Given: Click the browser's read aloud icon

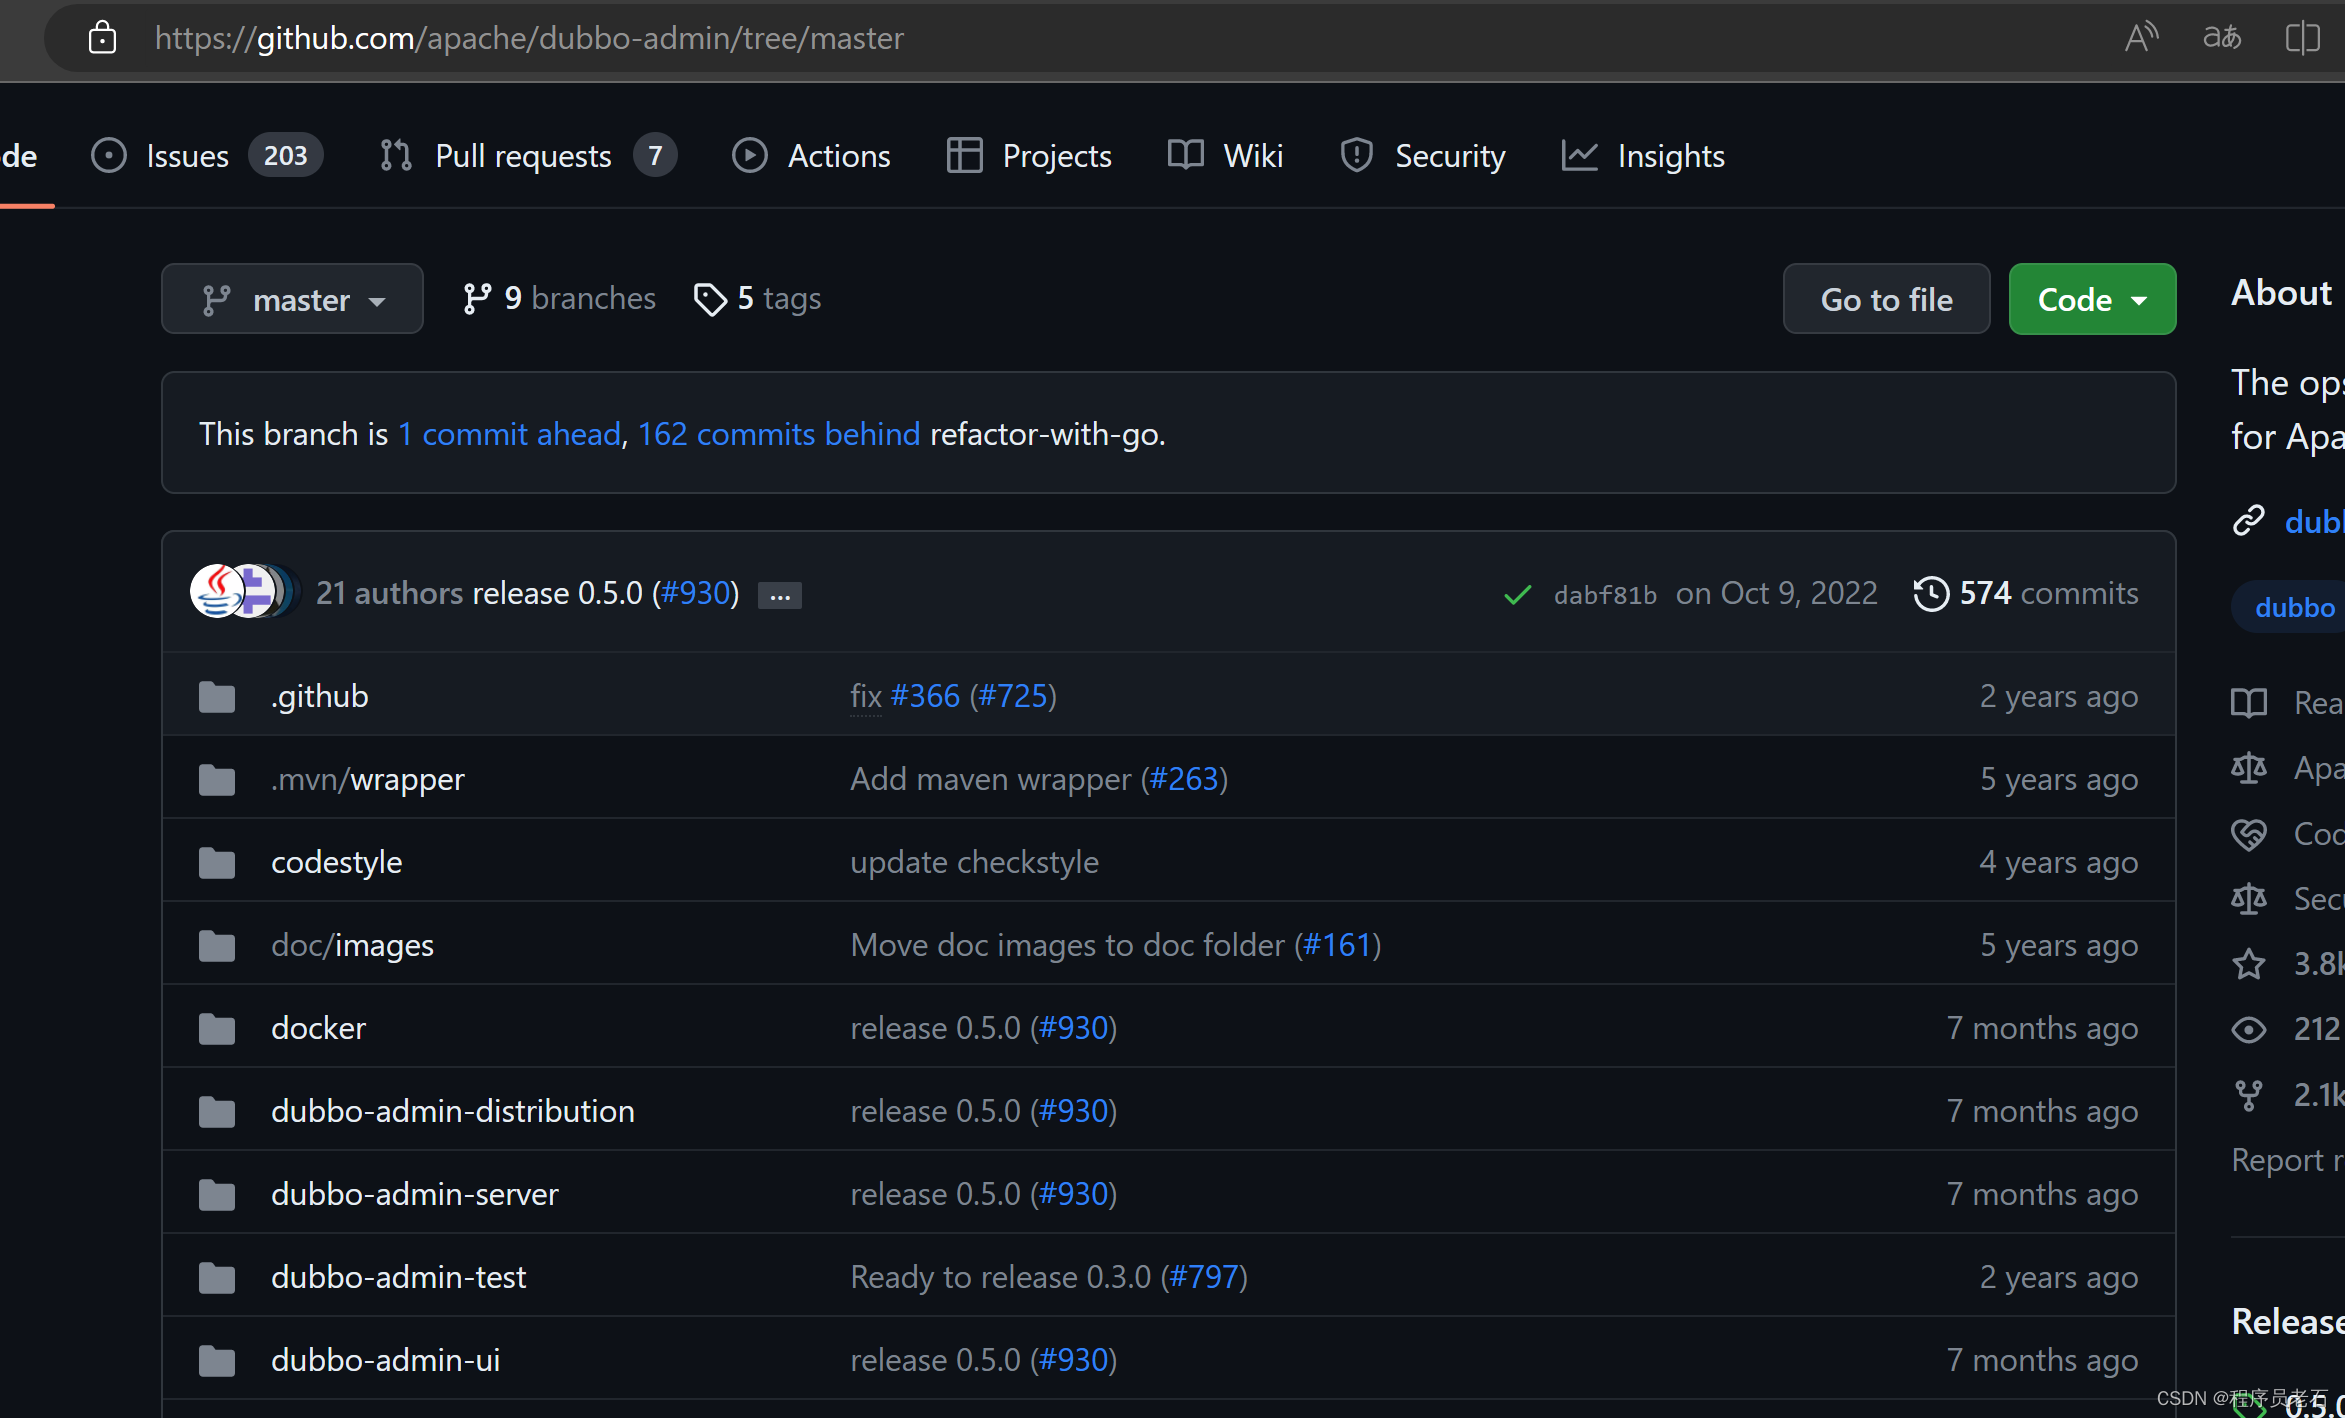Looking at the screenshot, I should tap(2140, 38).
